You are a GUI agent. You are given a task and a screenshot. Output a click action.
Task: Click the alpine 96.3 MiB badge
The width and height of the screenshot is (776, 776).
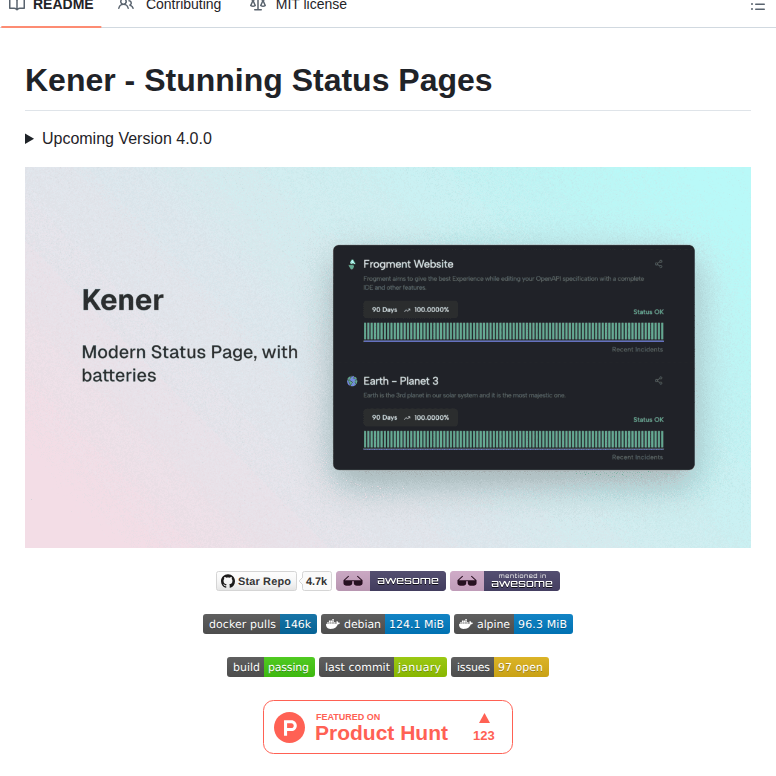click(x=513, y=624)
